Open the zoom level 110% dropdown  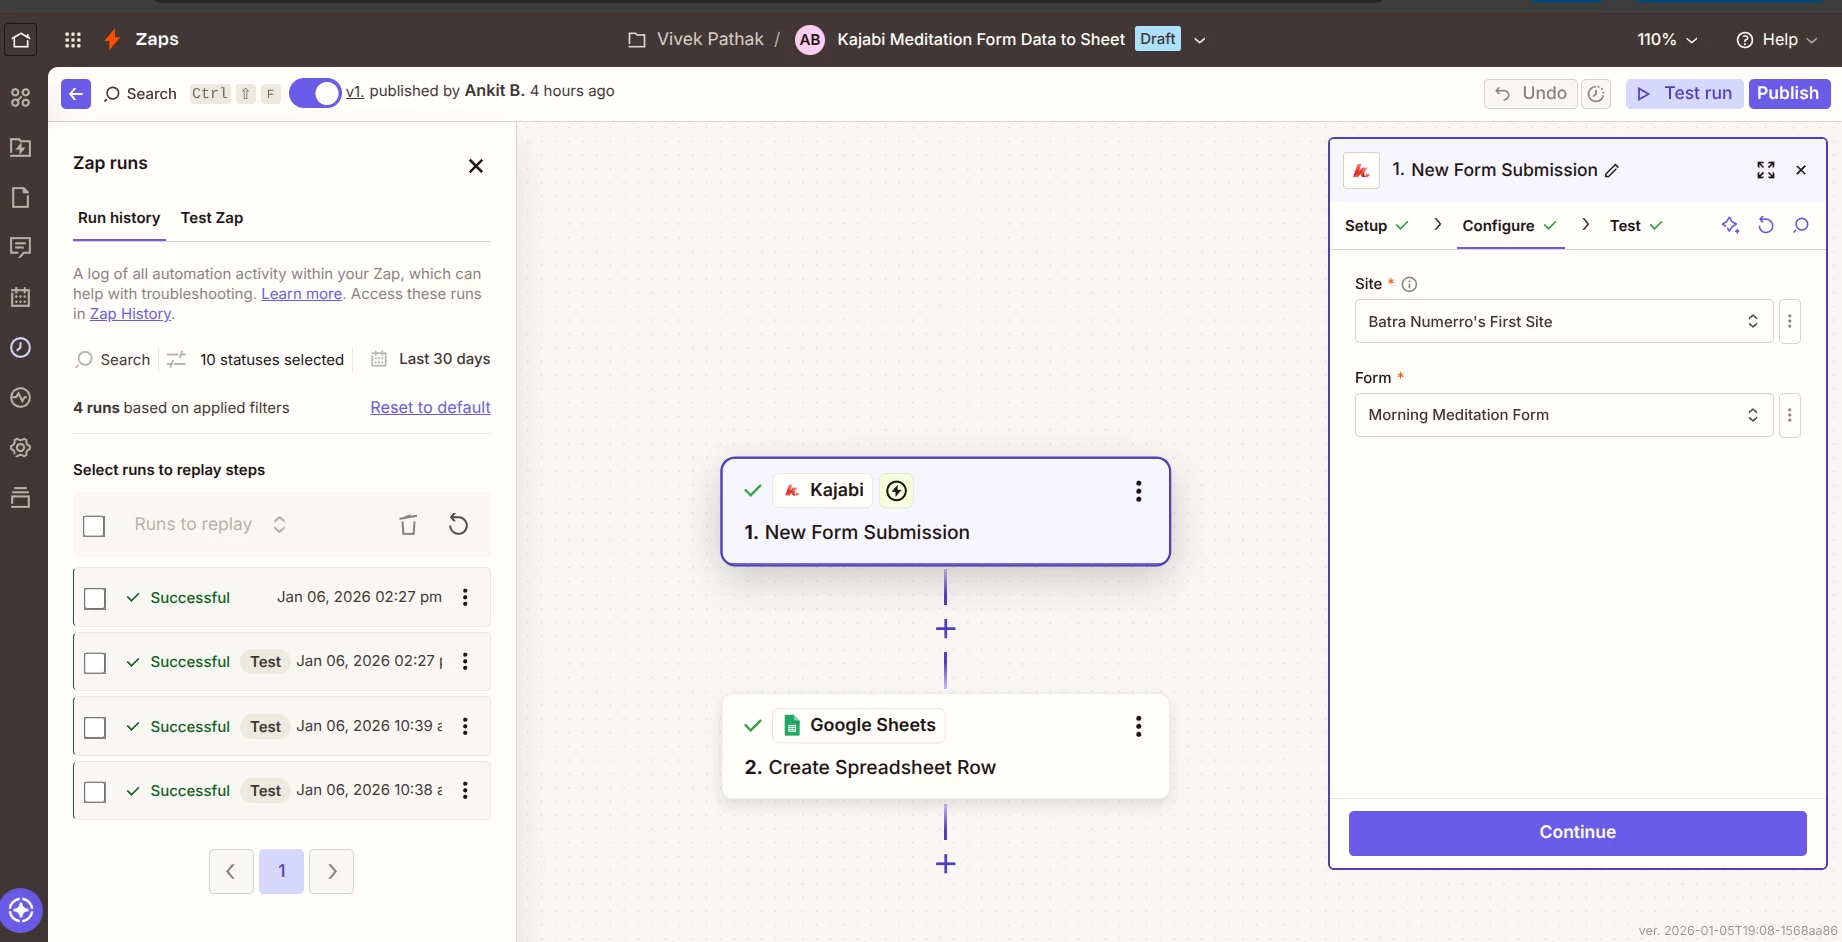[x=1667, y=40]
